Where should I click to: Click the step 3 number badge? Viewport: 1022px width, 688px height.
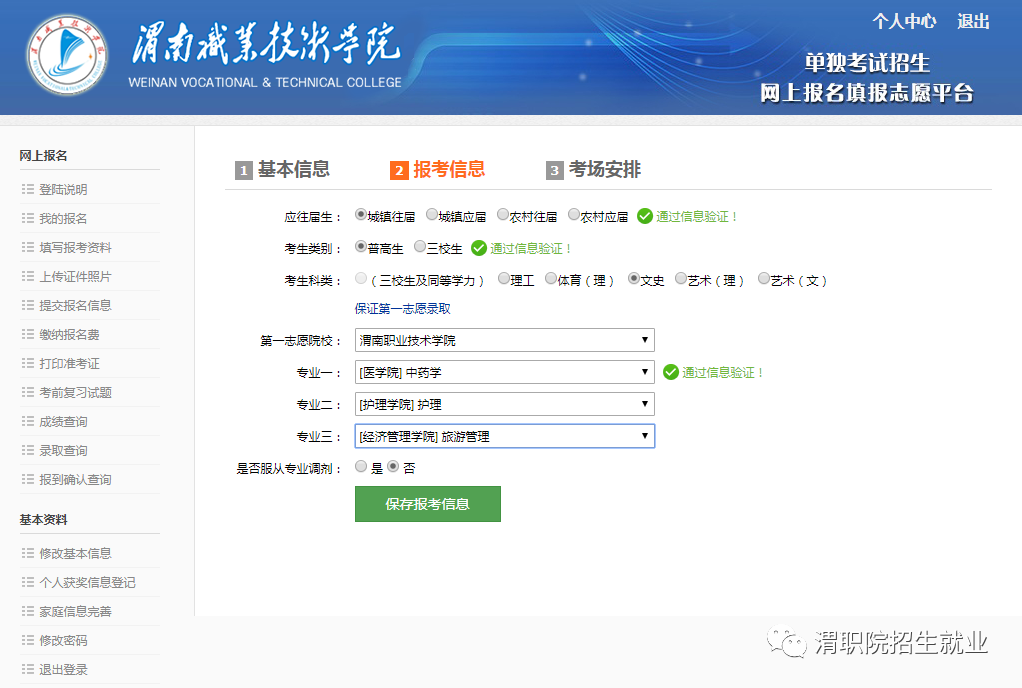tap(554, 171)
